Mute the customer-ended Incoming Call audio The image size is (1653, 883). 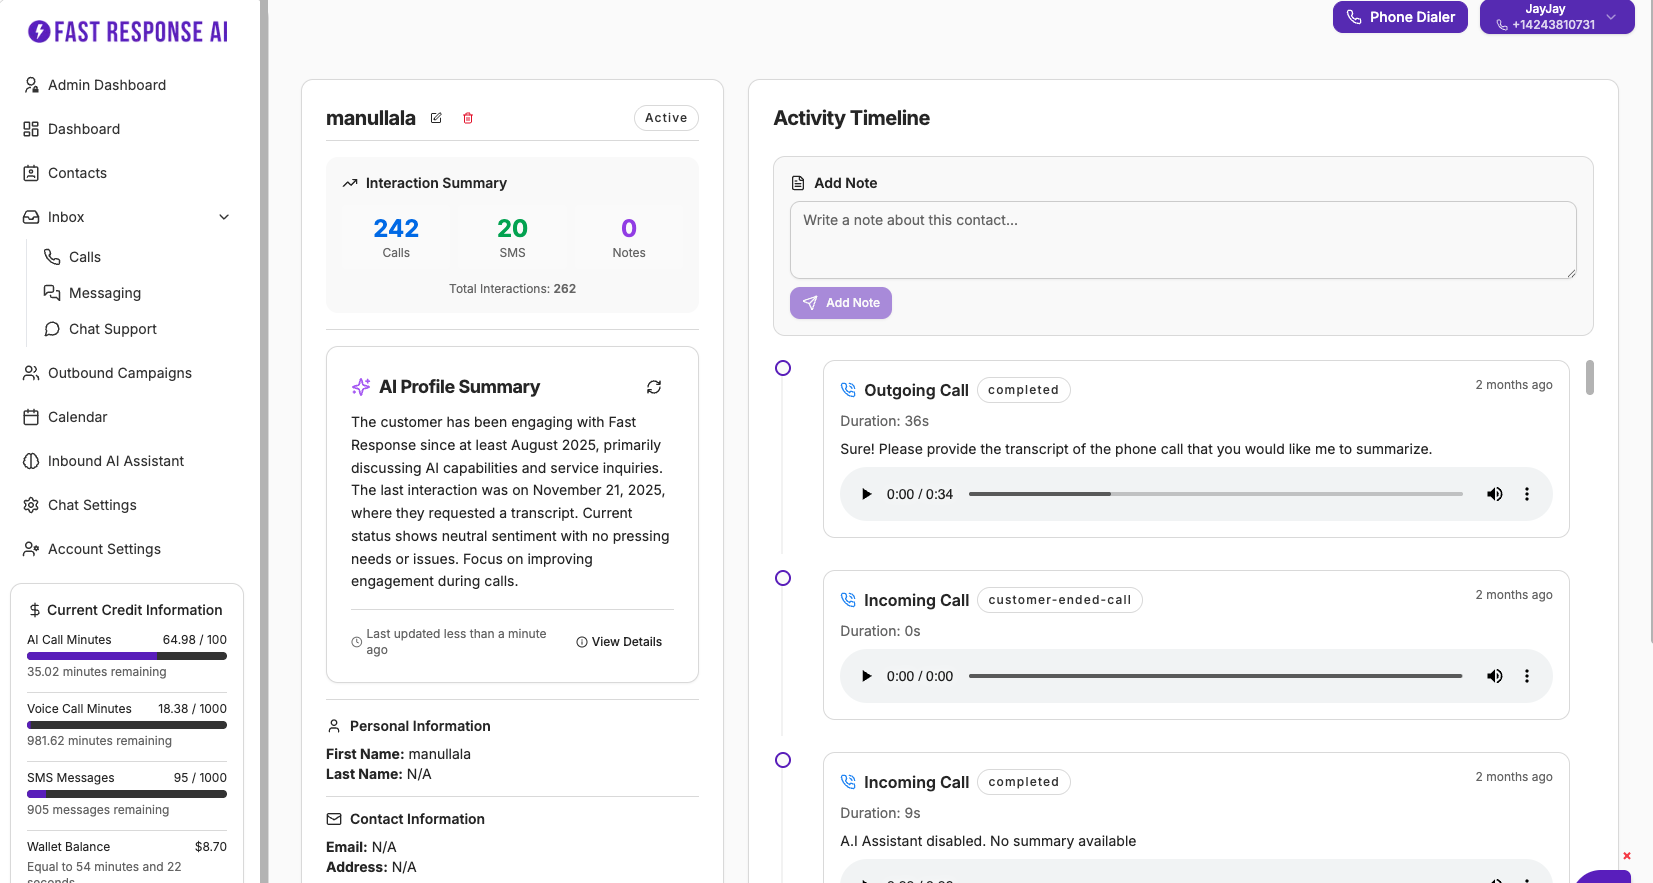click(1494, 676)
